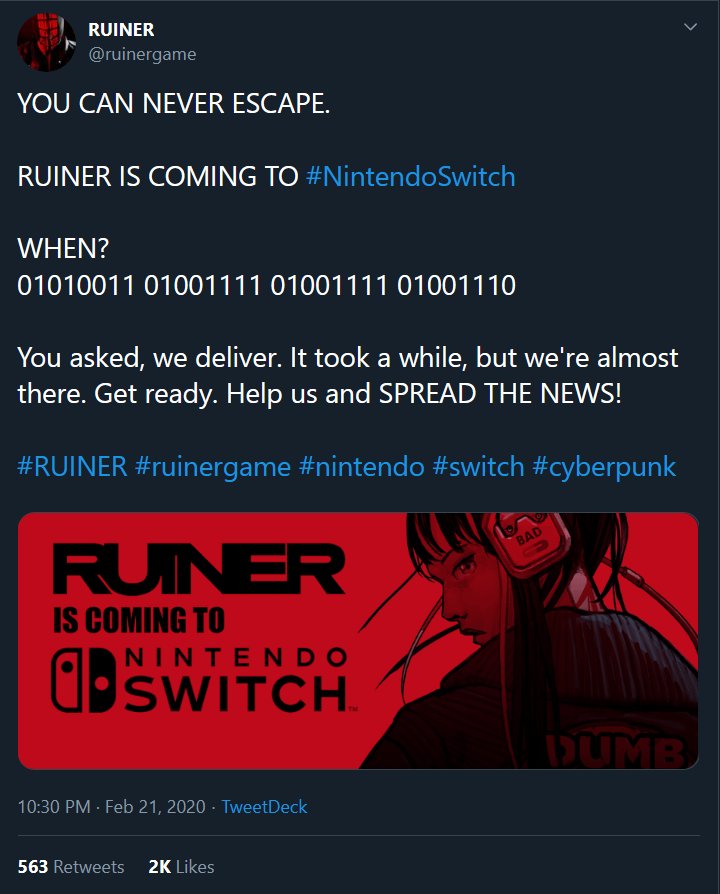Open the TweetDeck source link
Image resolution: width=720 pixels, height=894 pixels.
click(264, 807)
